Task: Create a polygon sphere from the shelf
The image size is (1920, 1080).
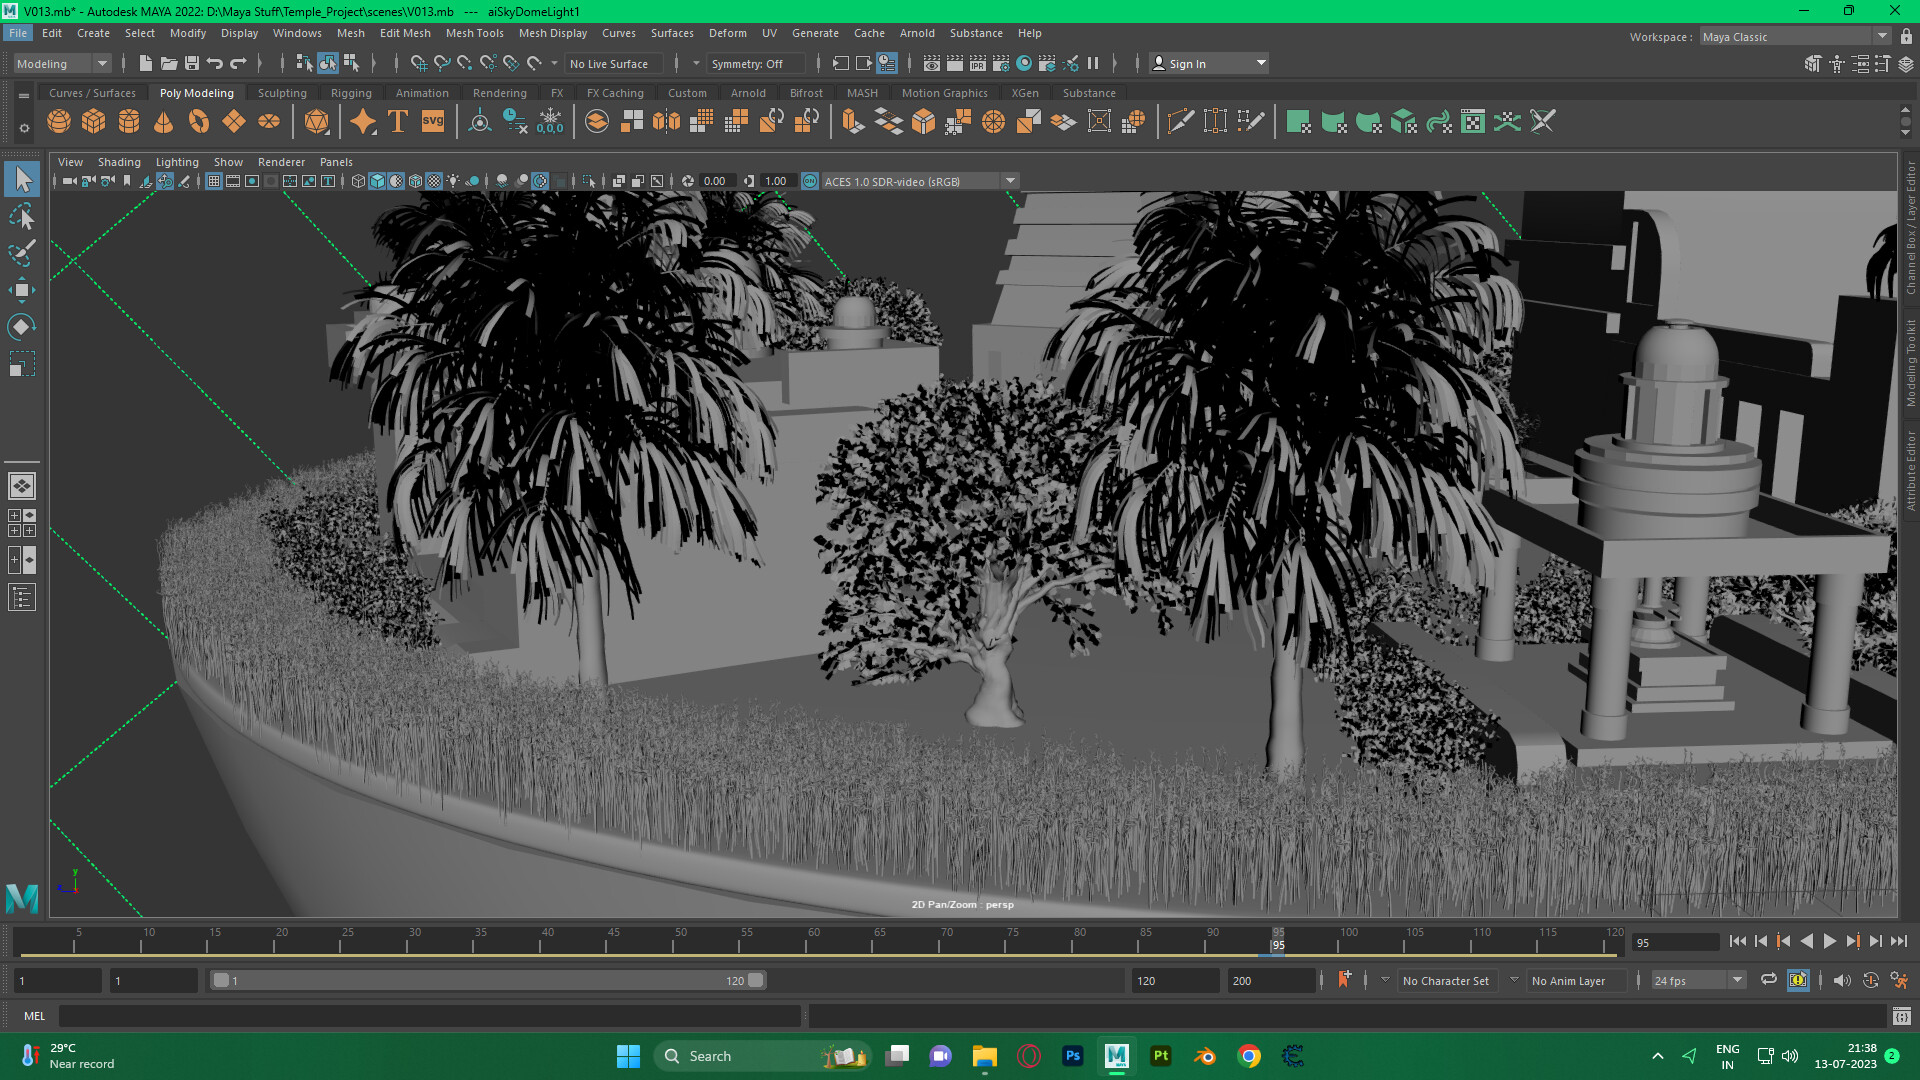Action: 59,122
